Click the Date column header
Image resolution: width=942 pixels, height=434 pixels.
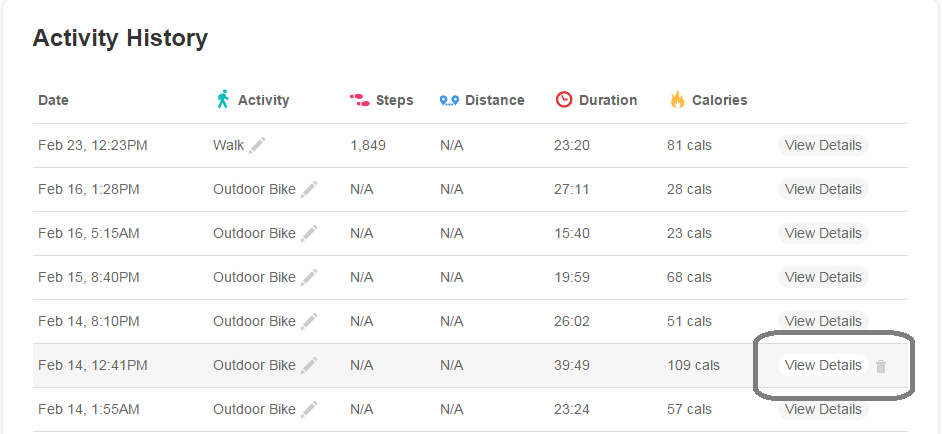[53, 100]
